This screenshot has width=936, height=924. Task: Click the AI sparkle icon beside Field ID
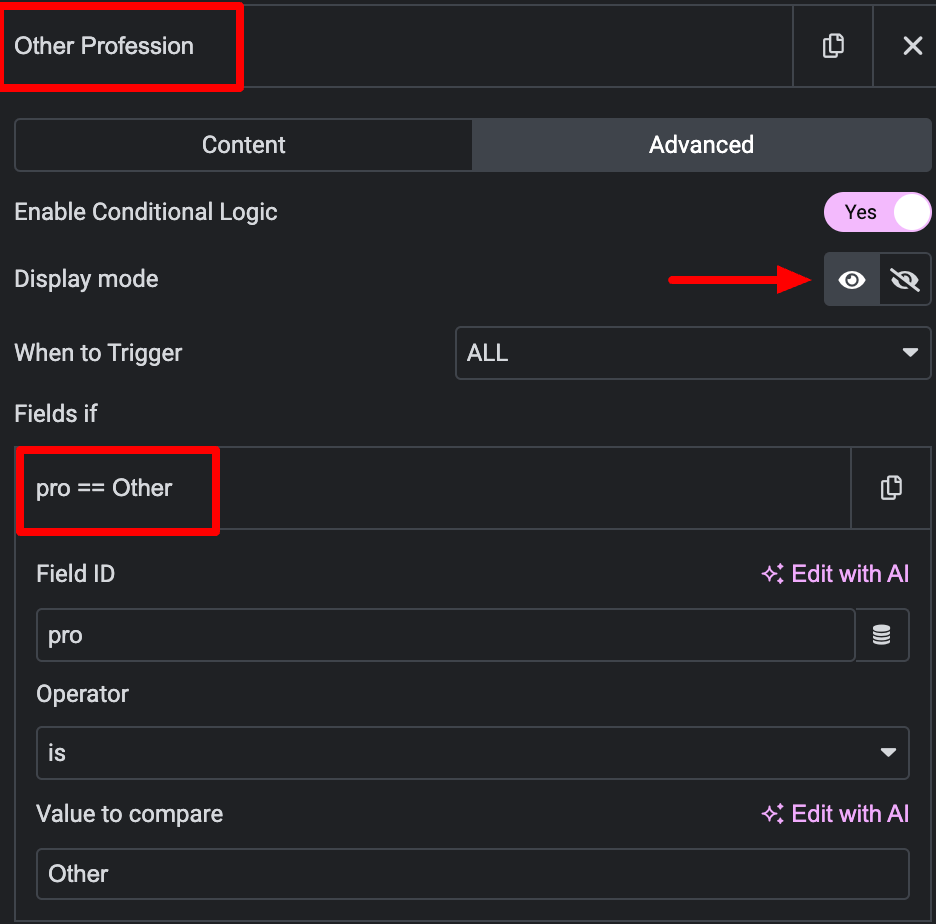point(772,574)
